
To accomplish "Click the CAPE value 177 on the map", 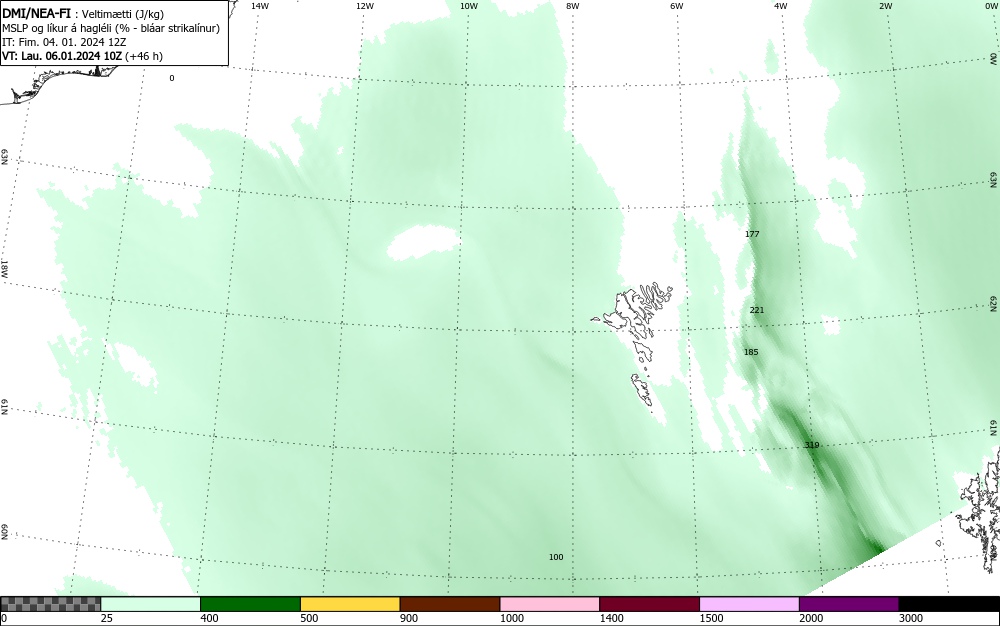I will (x=752, y=234).
